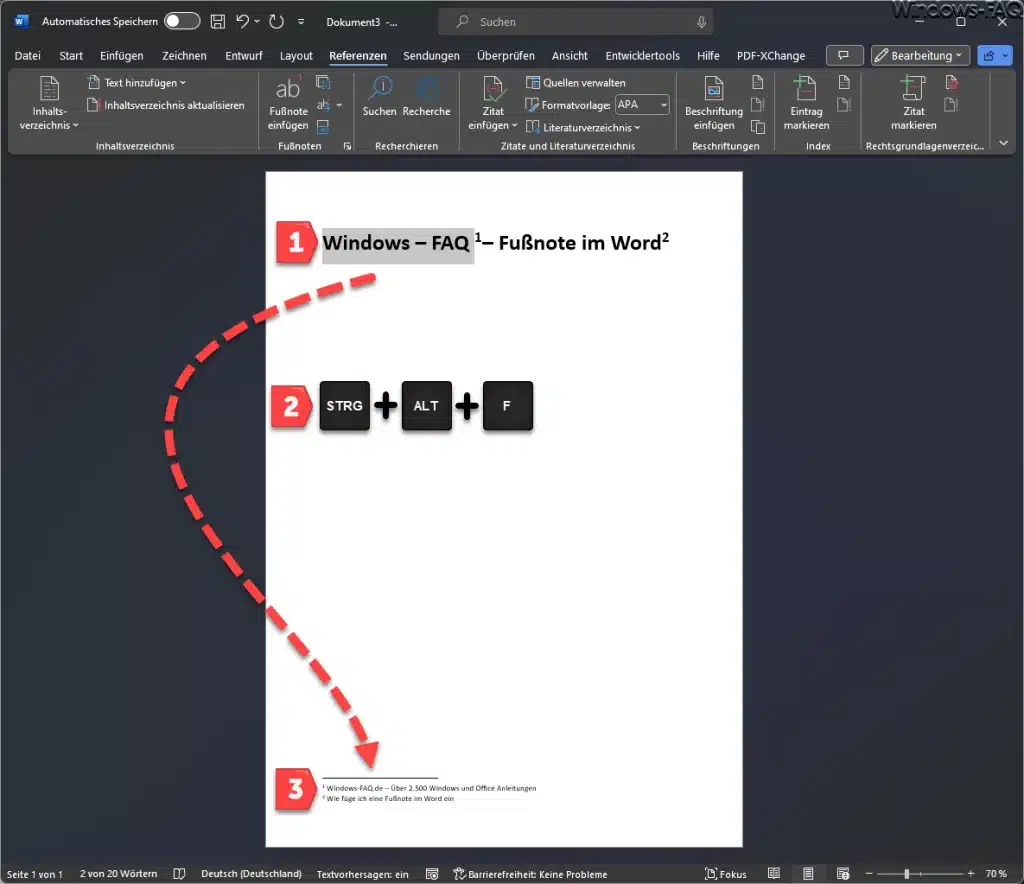The image size is (1024, 884).
Task: Collapse the ribbon with the chevron
Action: (x=1003, y=143)
